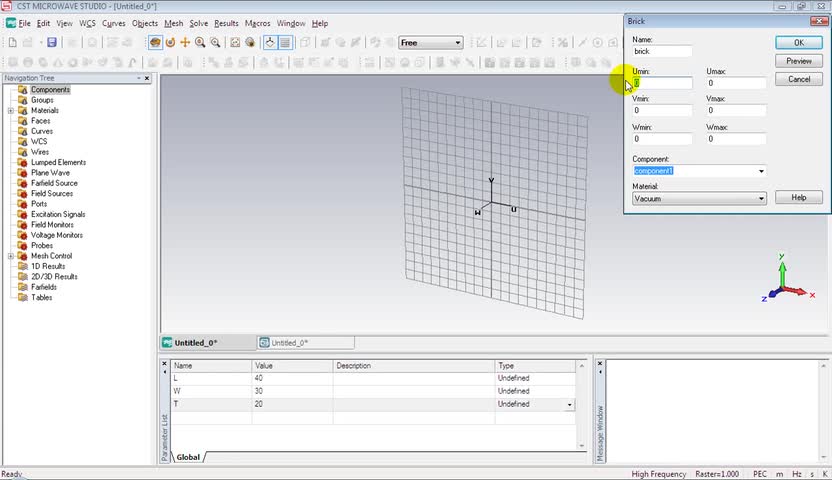
Task: Select the Pan view cross-arrows tool
Action: click(185, 42)
